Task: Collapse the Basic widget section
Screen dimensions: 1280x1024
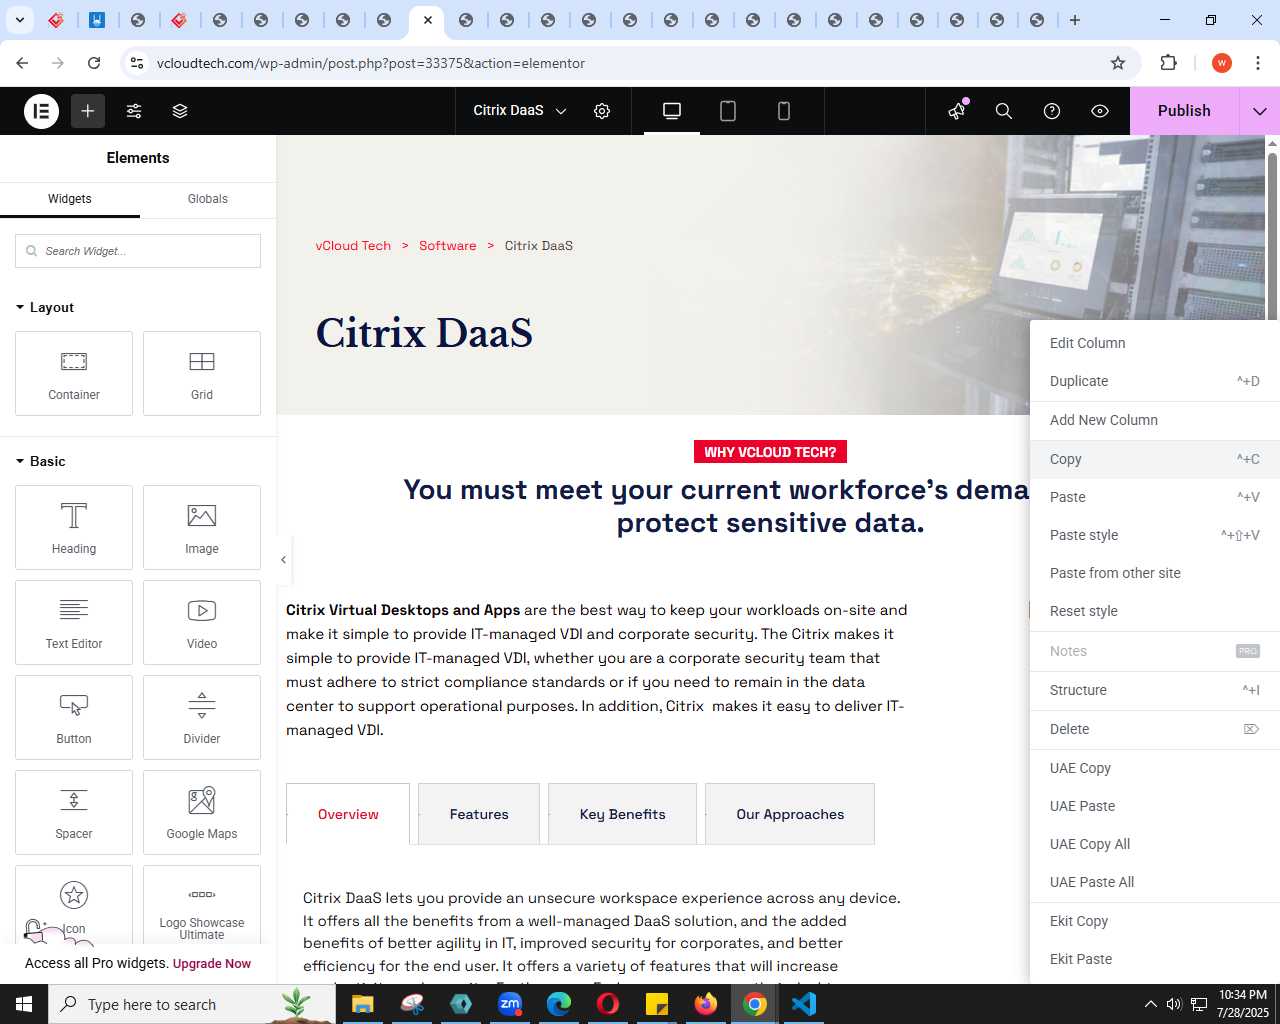Action: [41, 461]
